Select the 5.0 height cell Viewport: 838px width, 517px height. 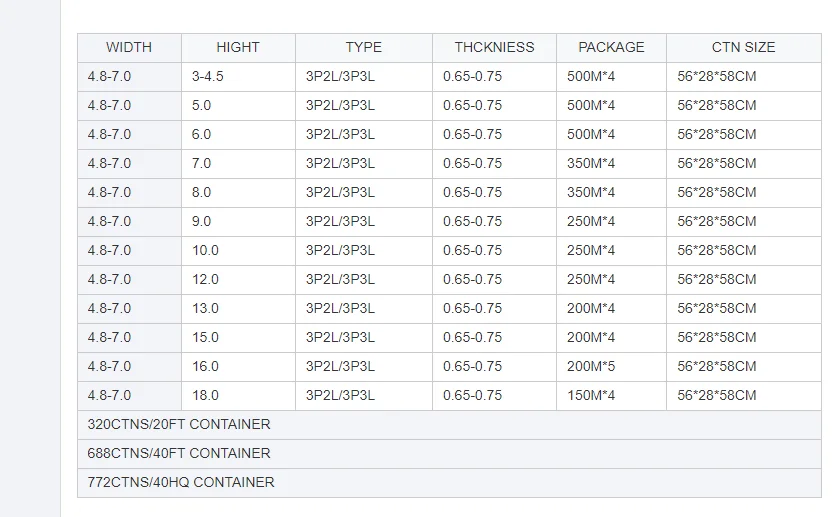(x=202, y=105)
